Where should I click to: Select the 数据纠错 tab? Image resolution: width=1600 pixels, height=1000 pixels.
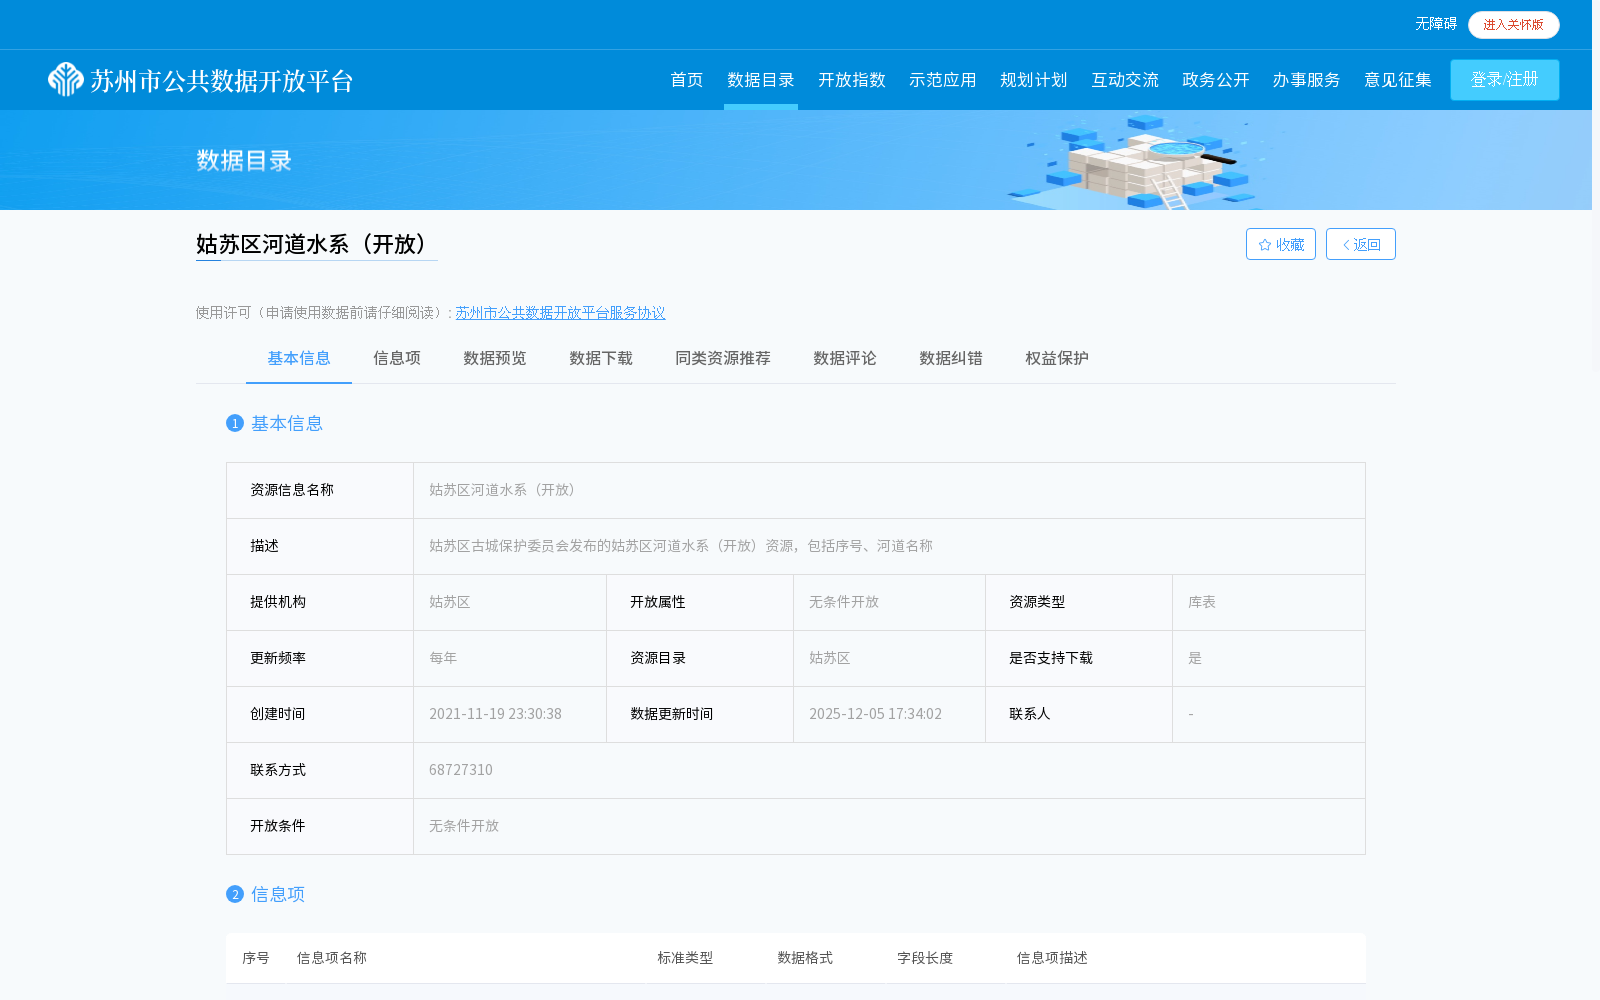949,358
